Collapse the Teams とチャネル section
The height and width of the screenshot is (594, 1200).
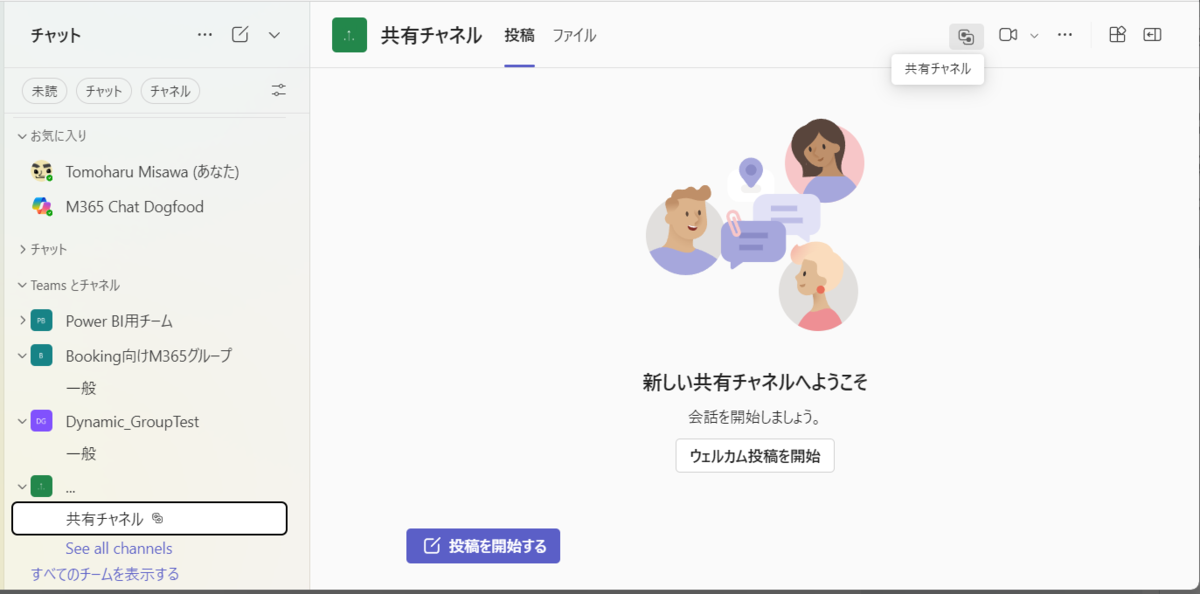pyautogui.click(x=22, y=285)
